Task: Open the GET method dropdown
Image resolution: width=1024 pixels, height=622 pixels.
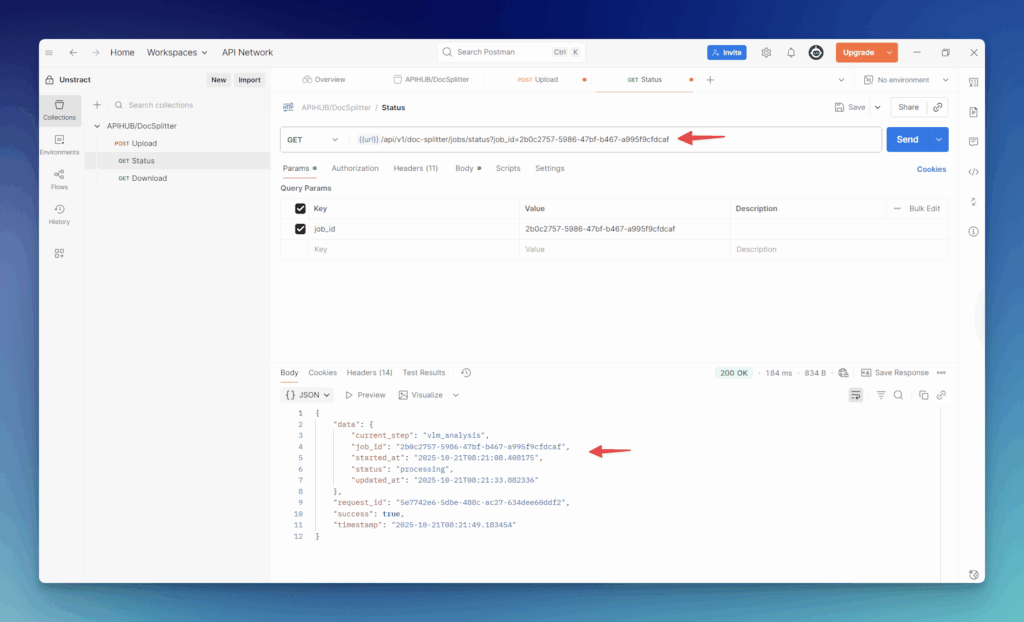Action: point(313,140)
